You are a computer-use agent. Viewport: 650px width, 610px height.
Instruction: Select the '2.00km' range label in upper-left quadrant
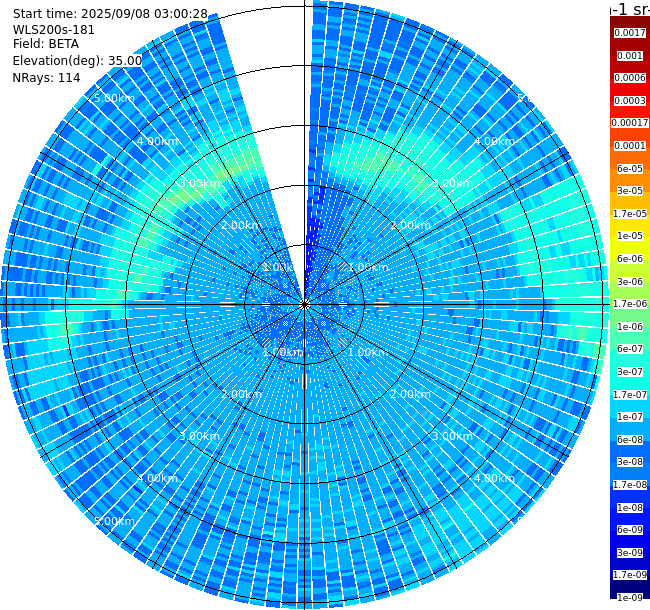(241, 225)
